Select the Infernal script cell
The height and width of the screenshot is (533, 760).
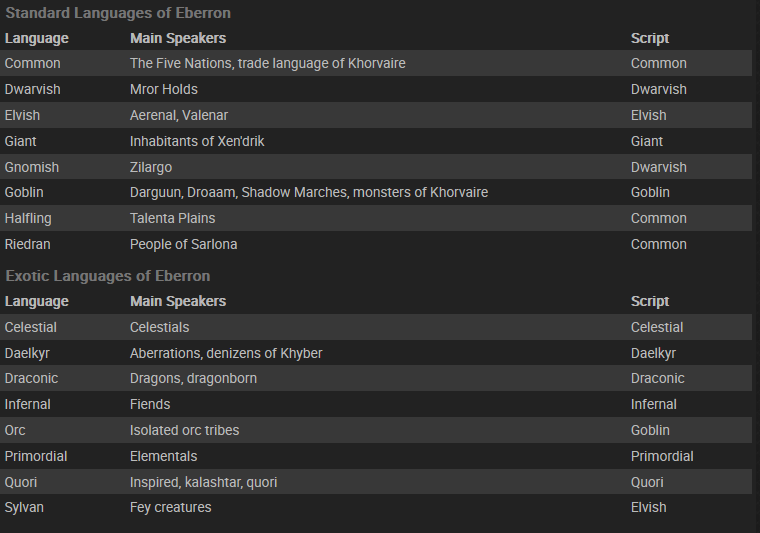tap(653, 404)
